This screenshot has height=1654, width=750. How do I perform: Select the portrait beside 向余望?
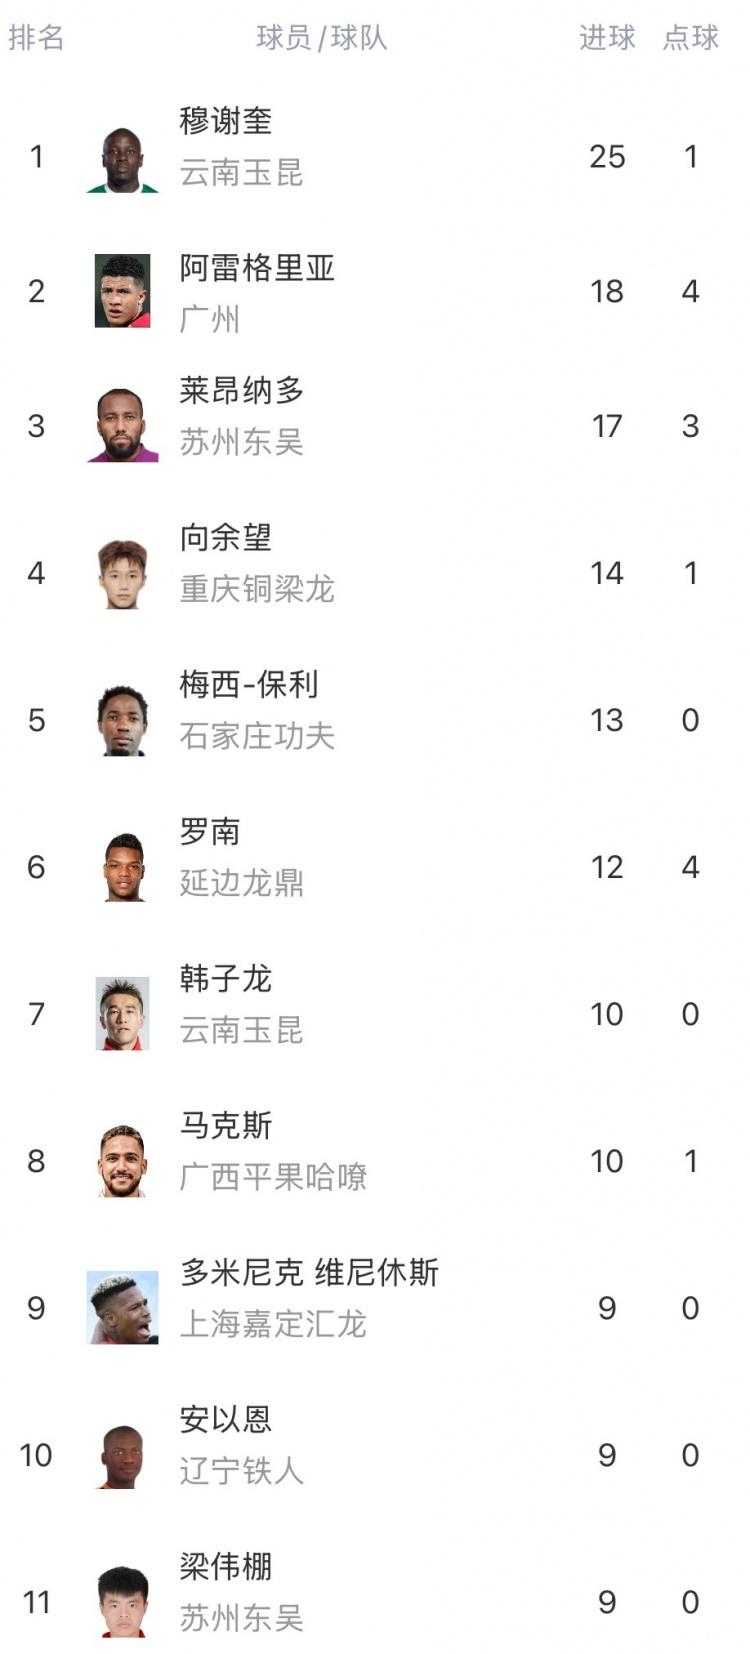[x=122, y=573]
